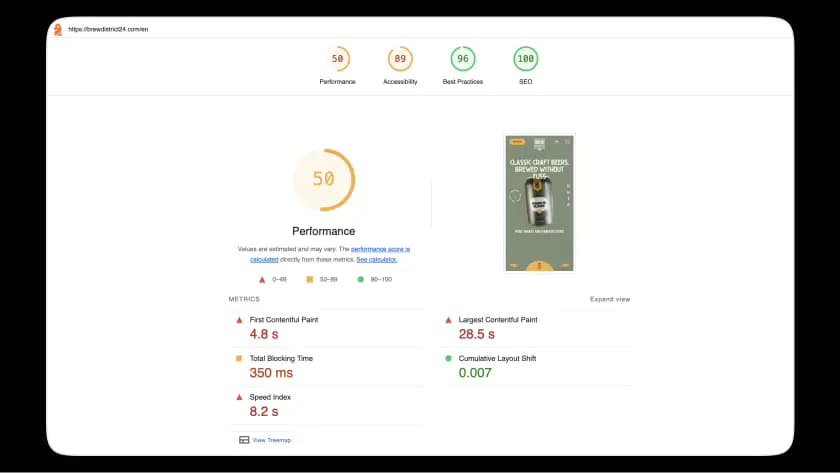Click the red triangle 0–49 legend icon
Screen dimensions: 840x473
(x=262, y=280)
